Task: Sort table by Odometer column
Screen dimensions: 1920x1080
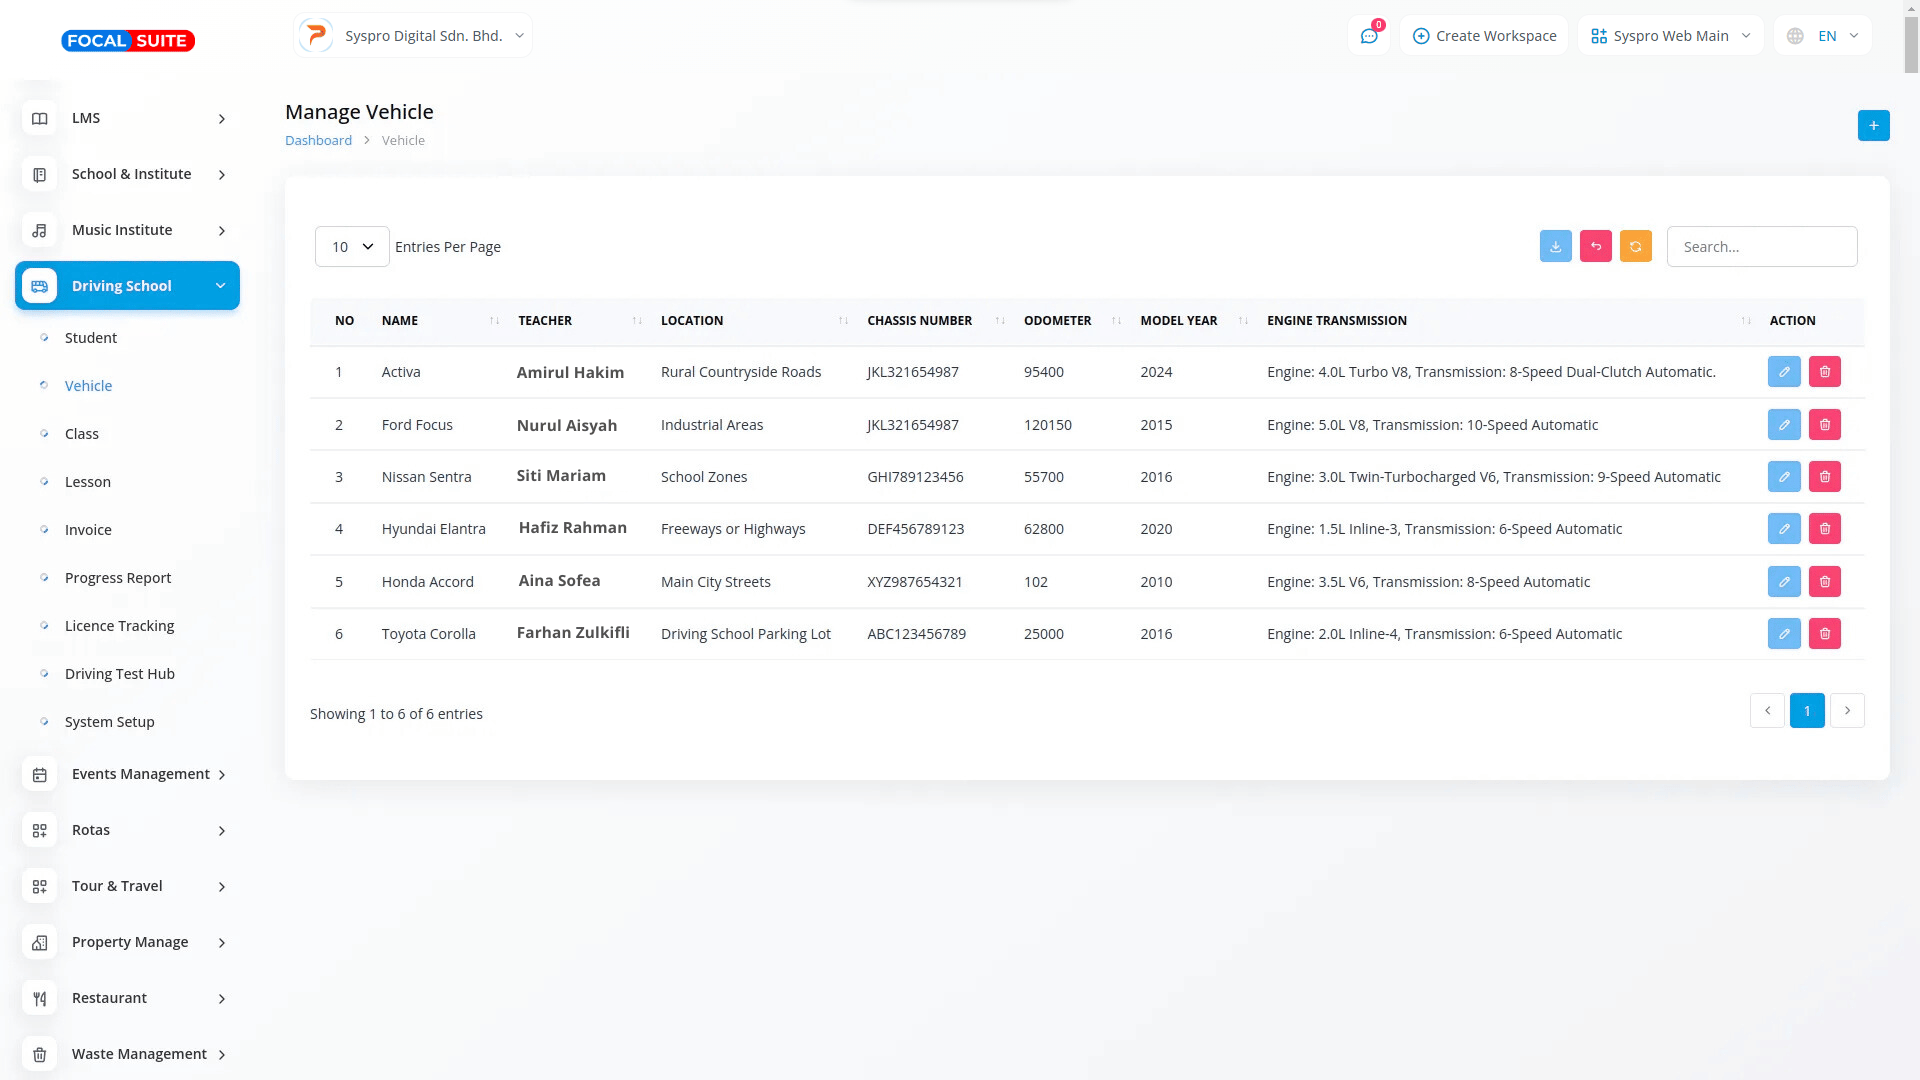Action: click(1057, 321)
